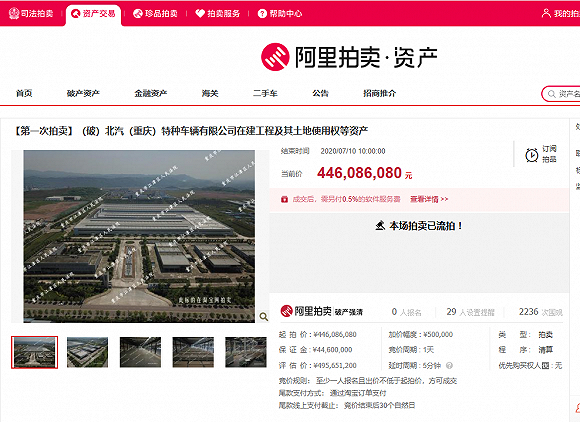
Task: Select the 资产交易 tab
Action: (93, 14)
